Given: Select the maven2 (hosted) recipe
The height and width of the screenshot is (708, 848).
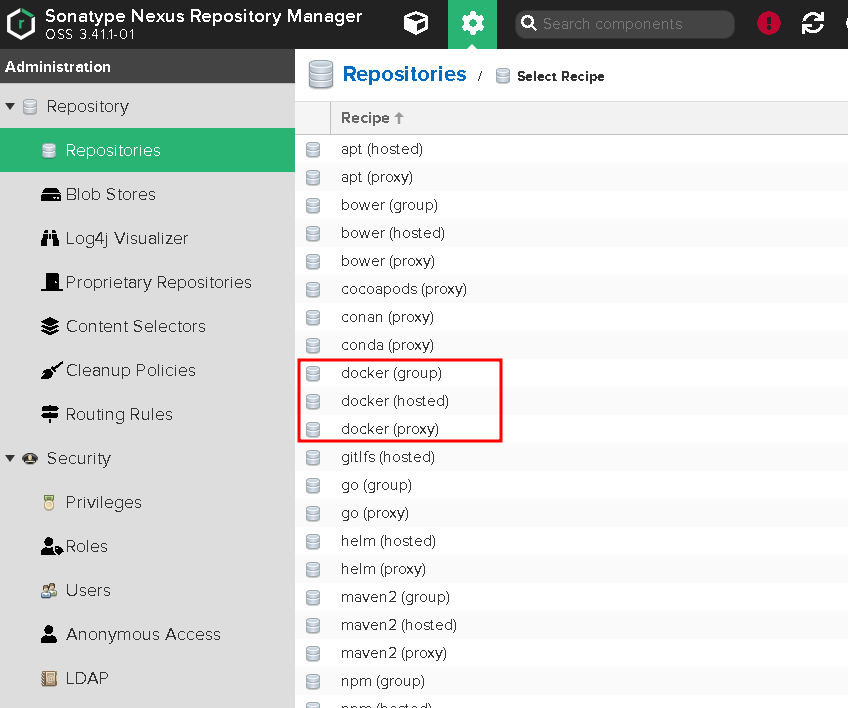Looking at the screenshot, I should [571, 625].
